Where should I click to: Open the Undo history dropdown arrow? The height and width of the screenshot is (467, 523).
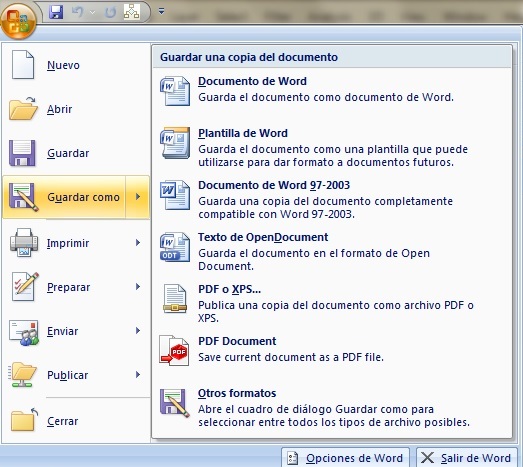[x=92, y=12]
